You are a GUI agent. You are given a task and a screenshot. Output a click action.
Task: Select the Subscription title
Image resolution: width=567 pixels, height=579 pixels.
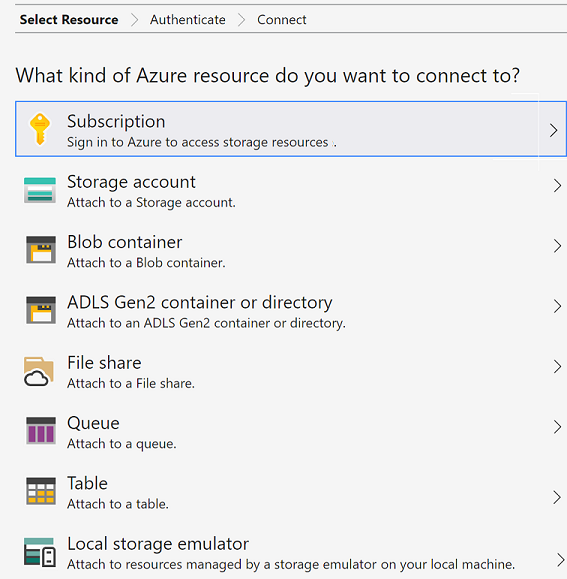[116, 121]
